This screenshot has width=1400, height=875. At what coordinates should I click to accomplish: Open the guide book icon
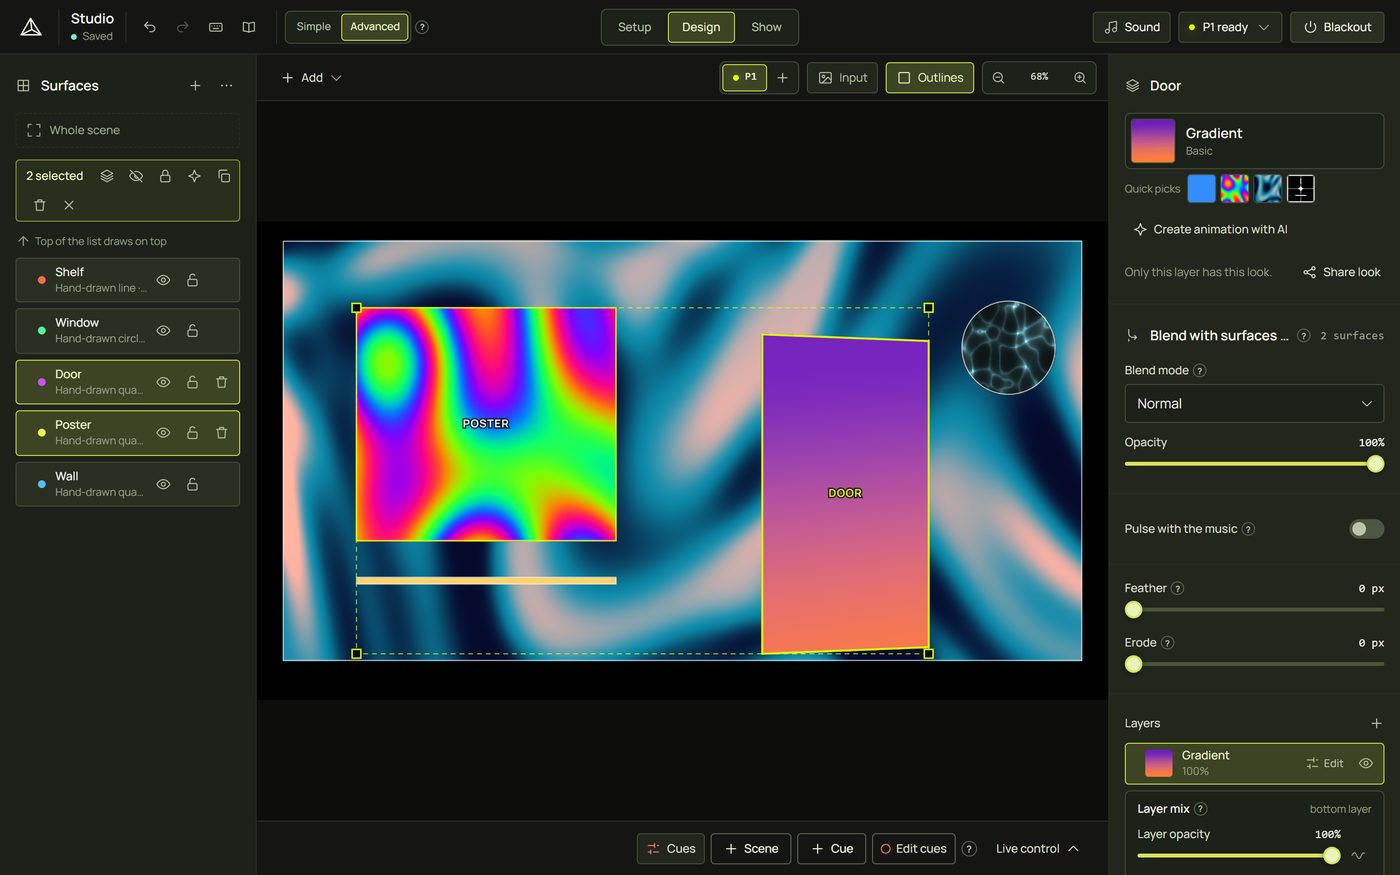pos(249,27)
